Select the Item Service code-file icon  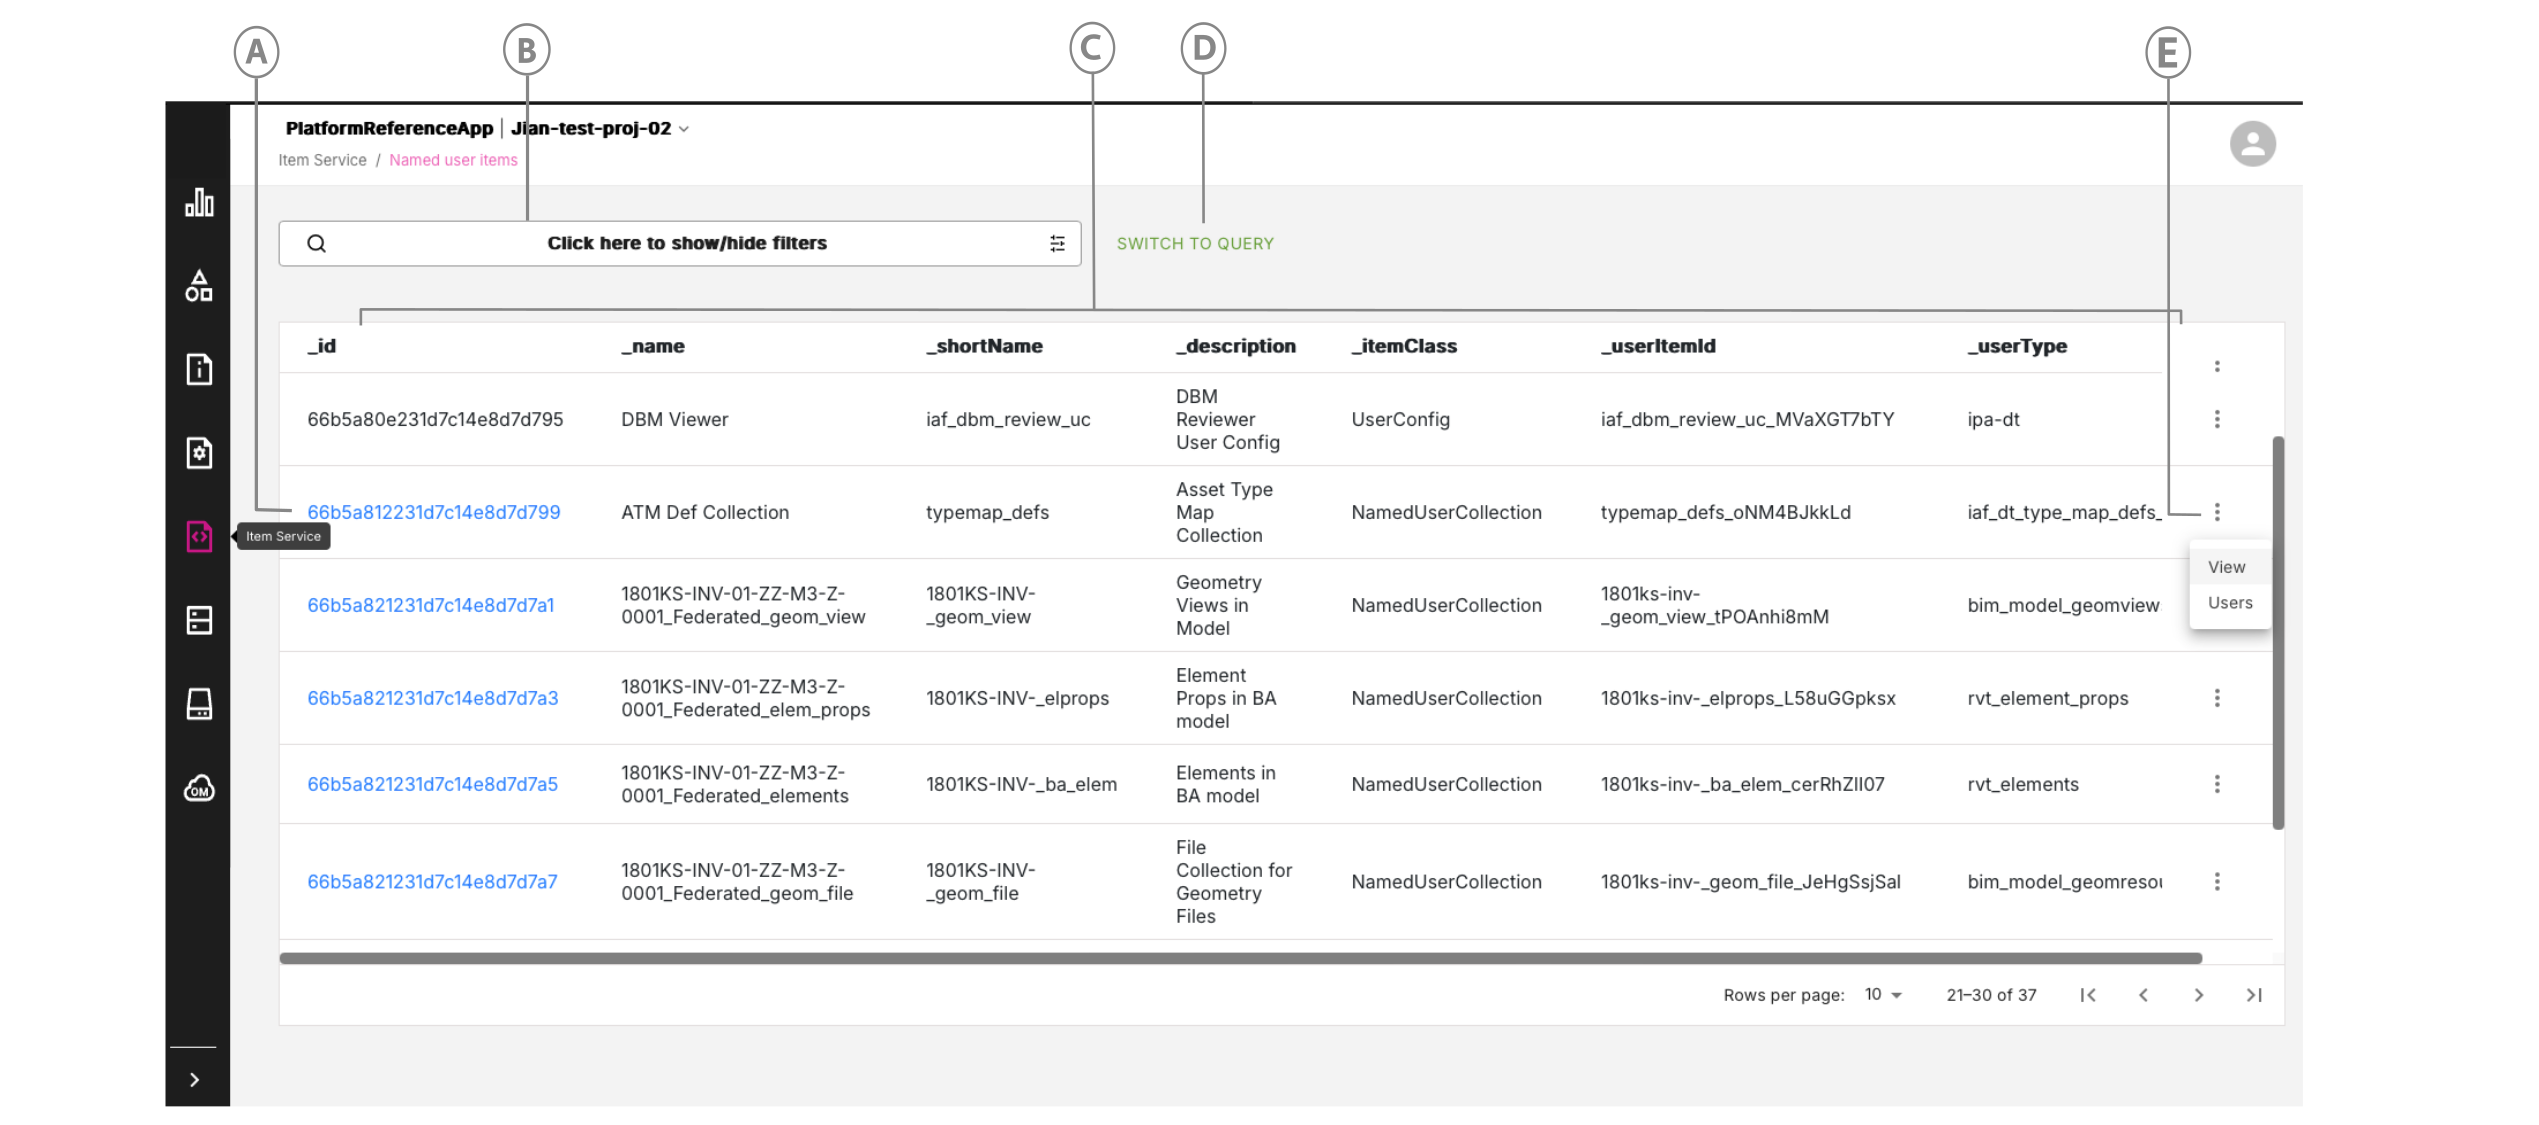[199, 536]
